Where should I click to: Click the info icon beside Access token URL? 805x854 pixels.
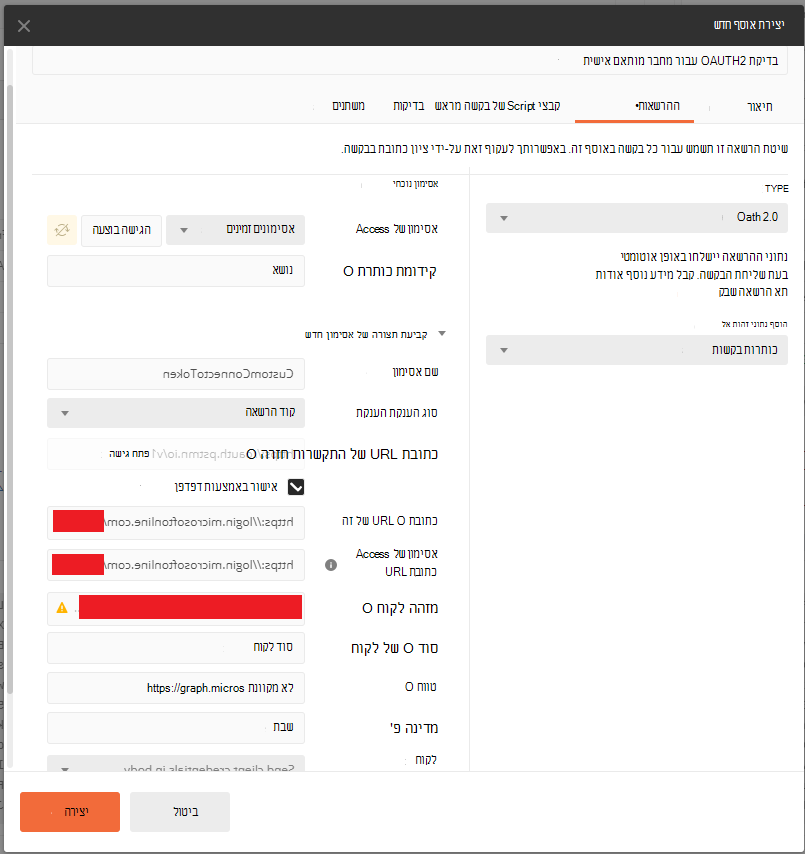pyautogui.click(x=331, y=565)
